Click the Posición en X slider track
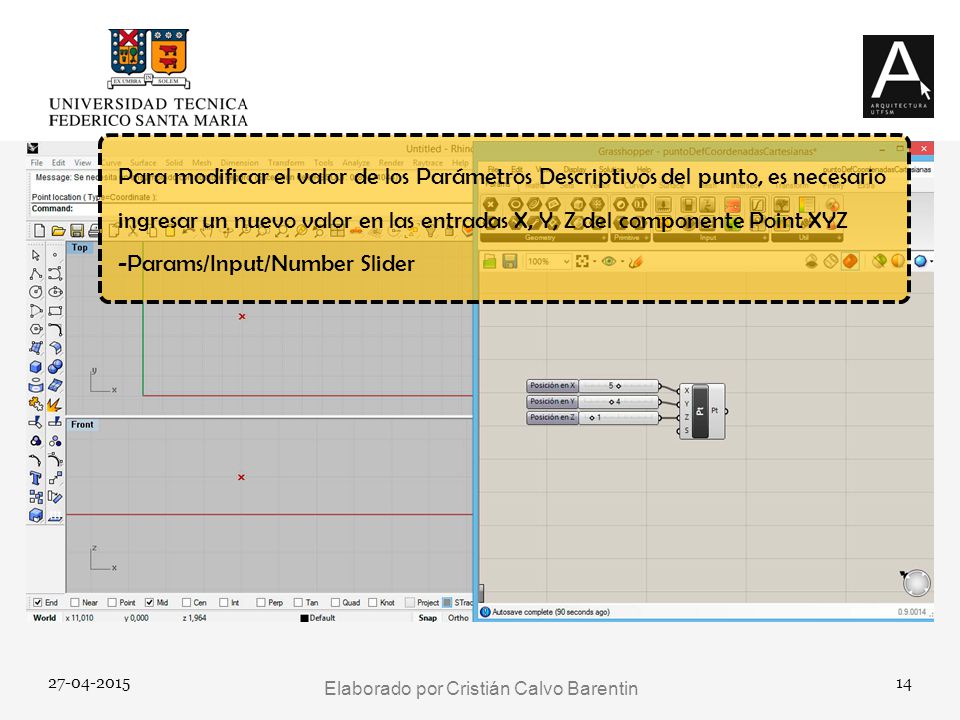 (618, 386)
